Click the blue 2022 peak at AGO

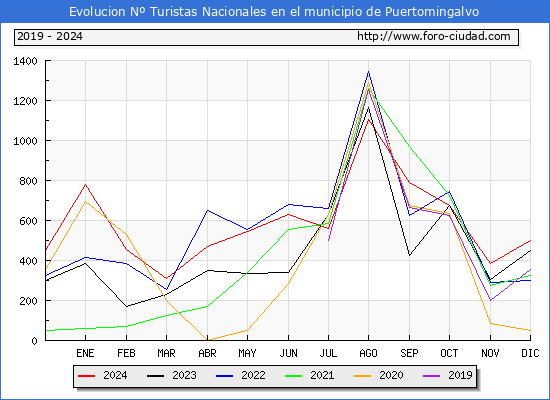[368, 72]
